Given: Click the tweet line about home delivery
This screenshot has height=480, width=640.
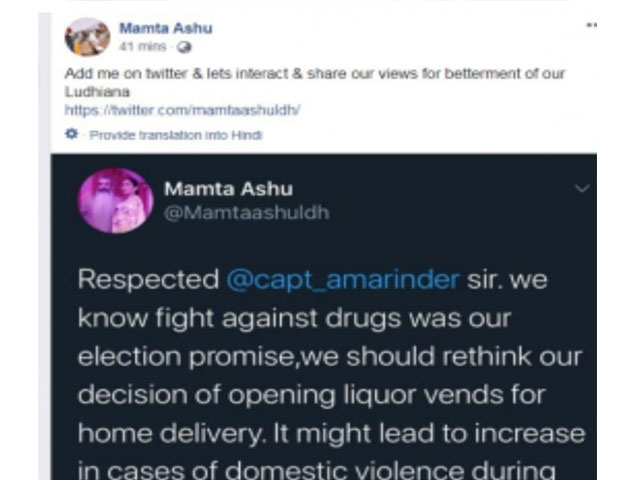Looking at the screenshot, I should tap(331, 433).
